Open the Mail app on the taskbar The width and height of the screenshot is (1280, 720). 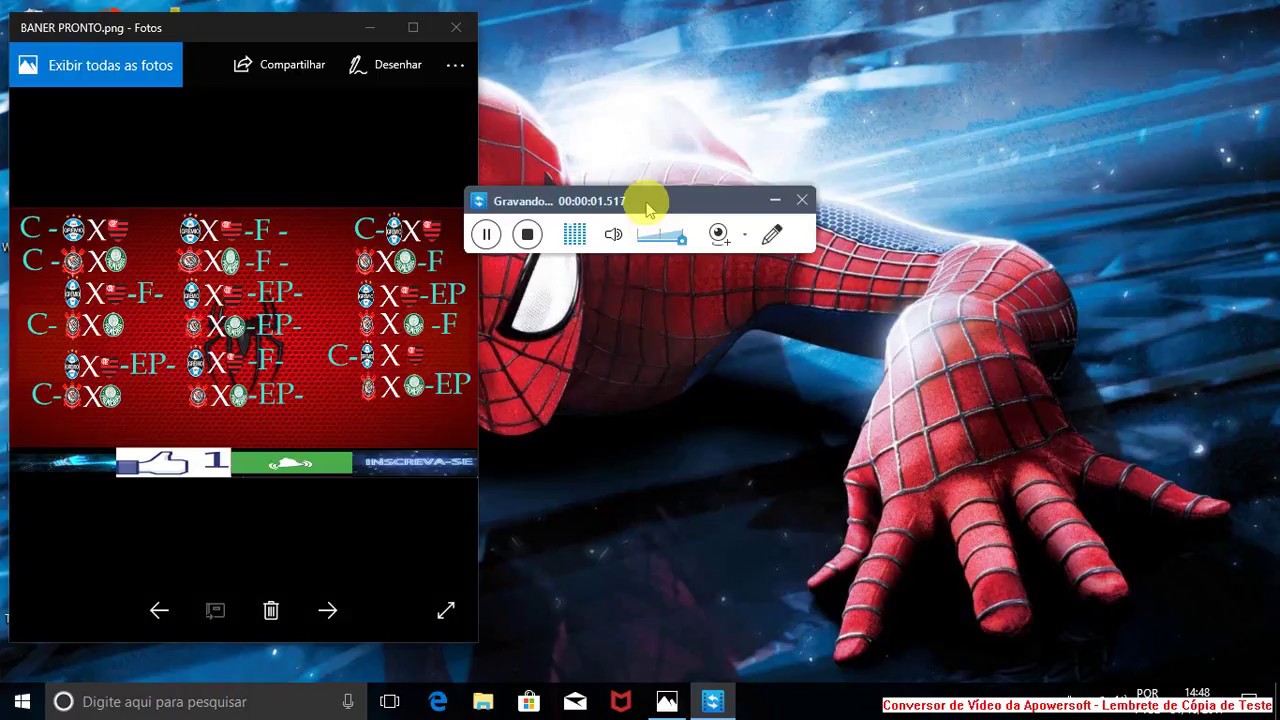[575, 702]
